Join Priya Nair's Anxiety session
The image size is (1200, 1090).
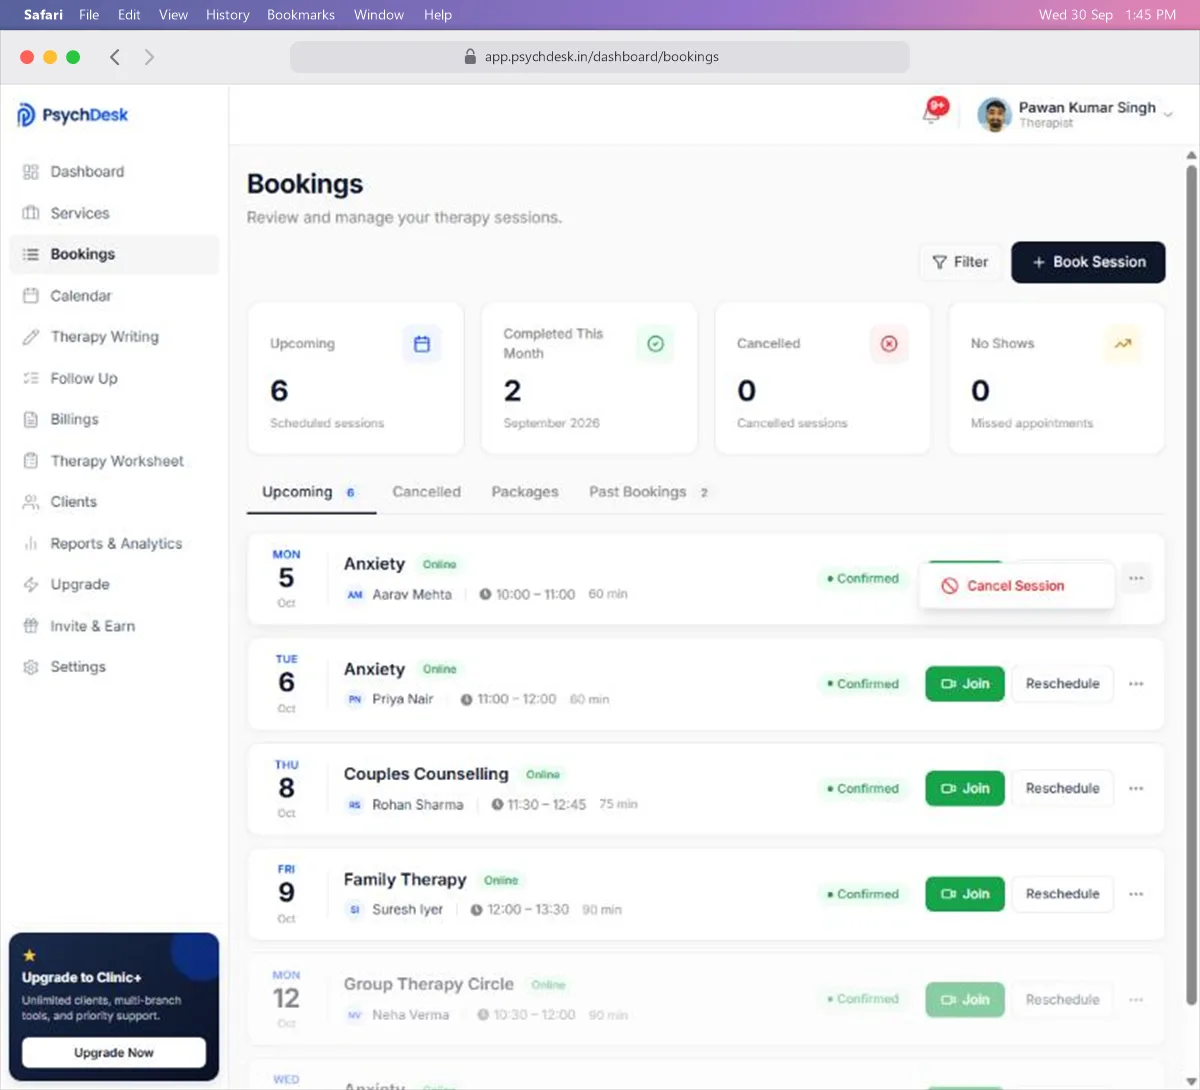pyautogui.click(x=965, y=684)
